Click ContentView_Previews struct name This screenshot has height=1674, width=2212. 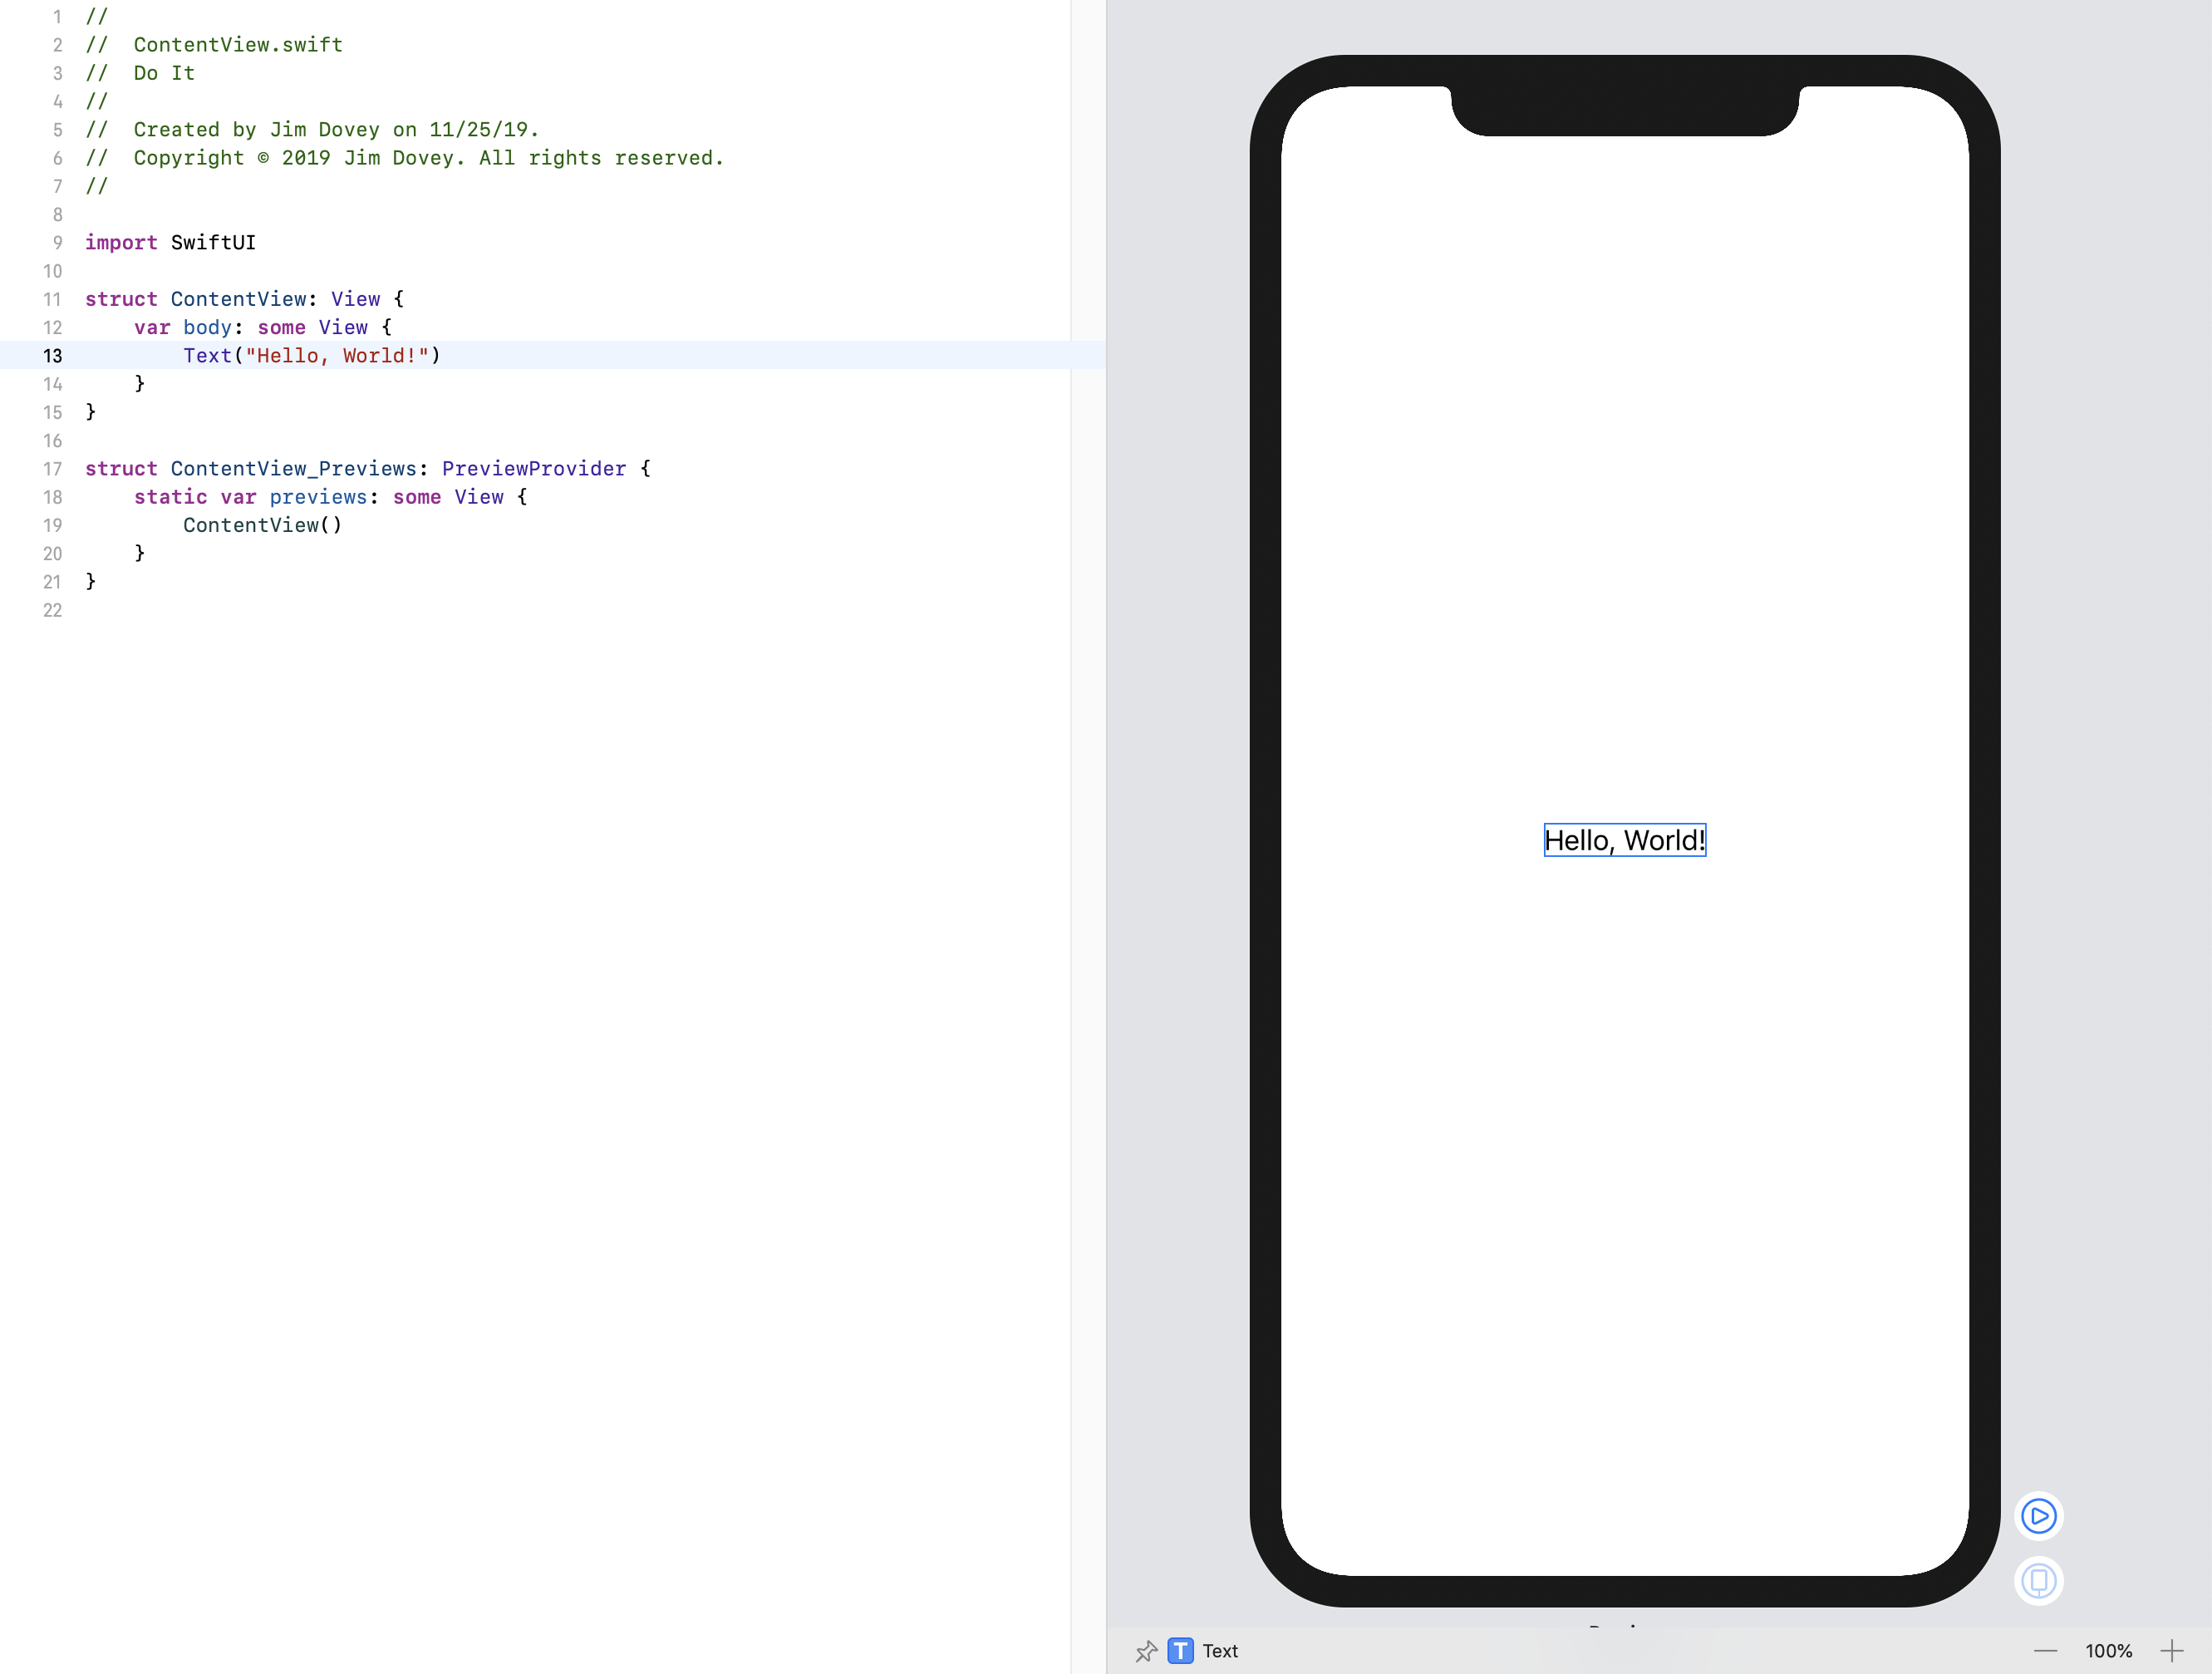tap(293, 469)
